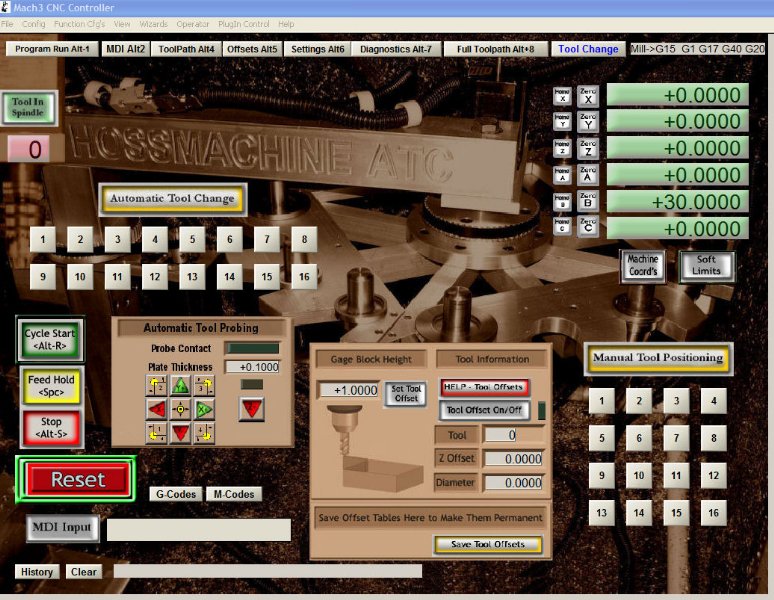This screenshot has width=774, height=600.
Task: Open Full Toolpath Alt+8 screen
Action: [x=496, y=49]
